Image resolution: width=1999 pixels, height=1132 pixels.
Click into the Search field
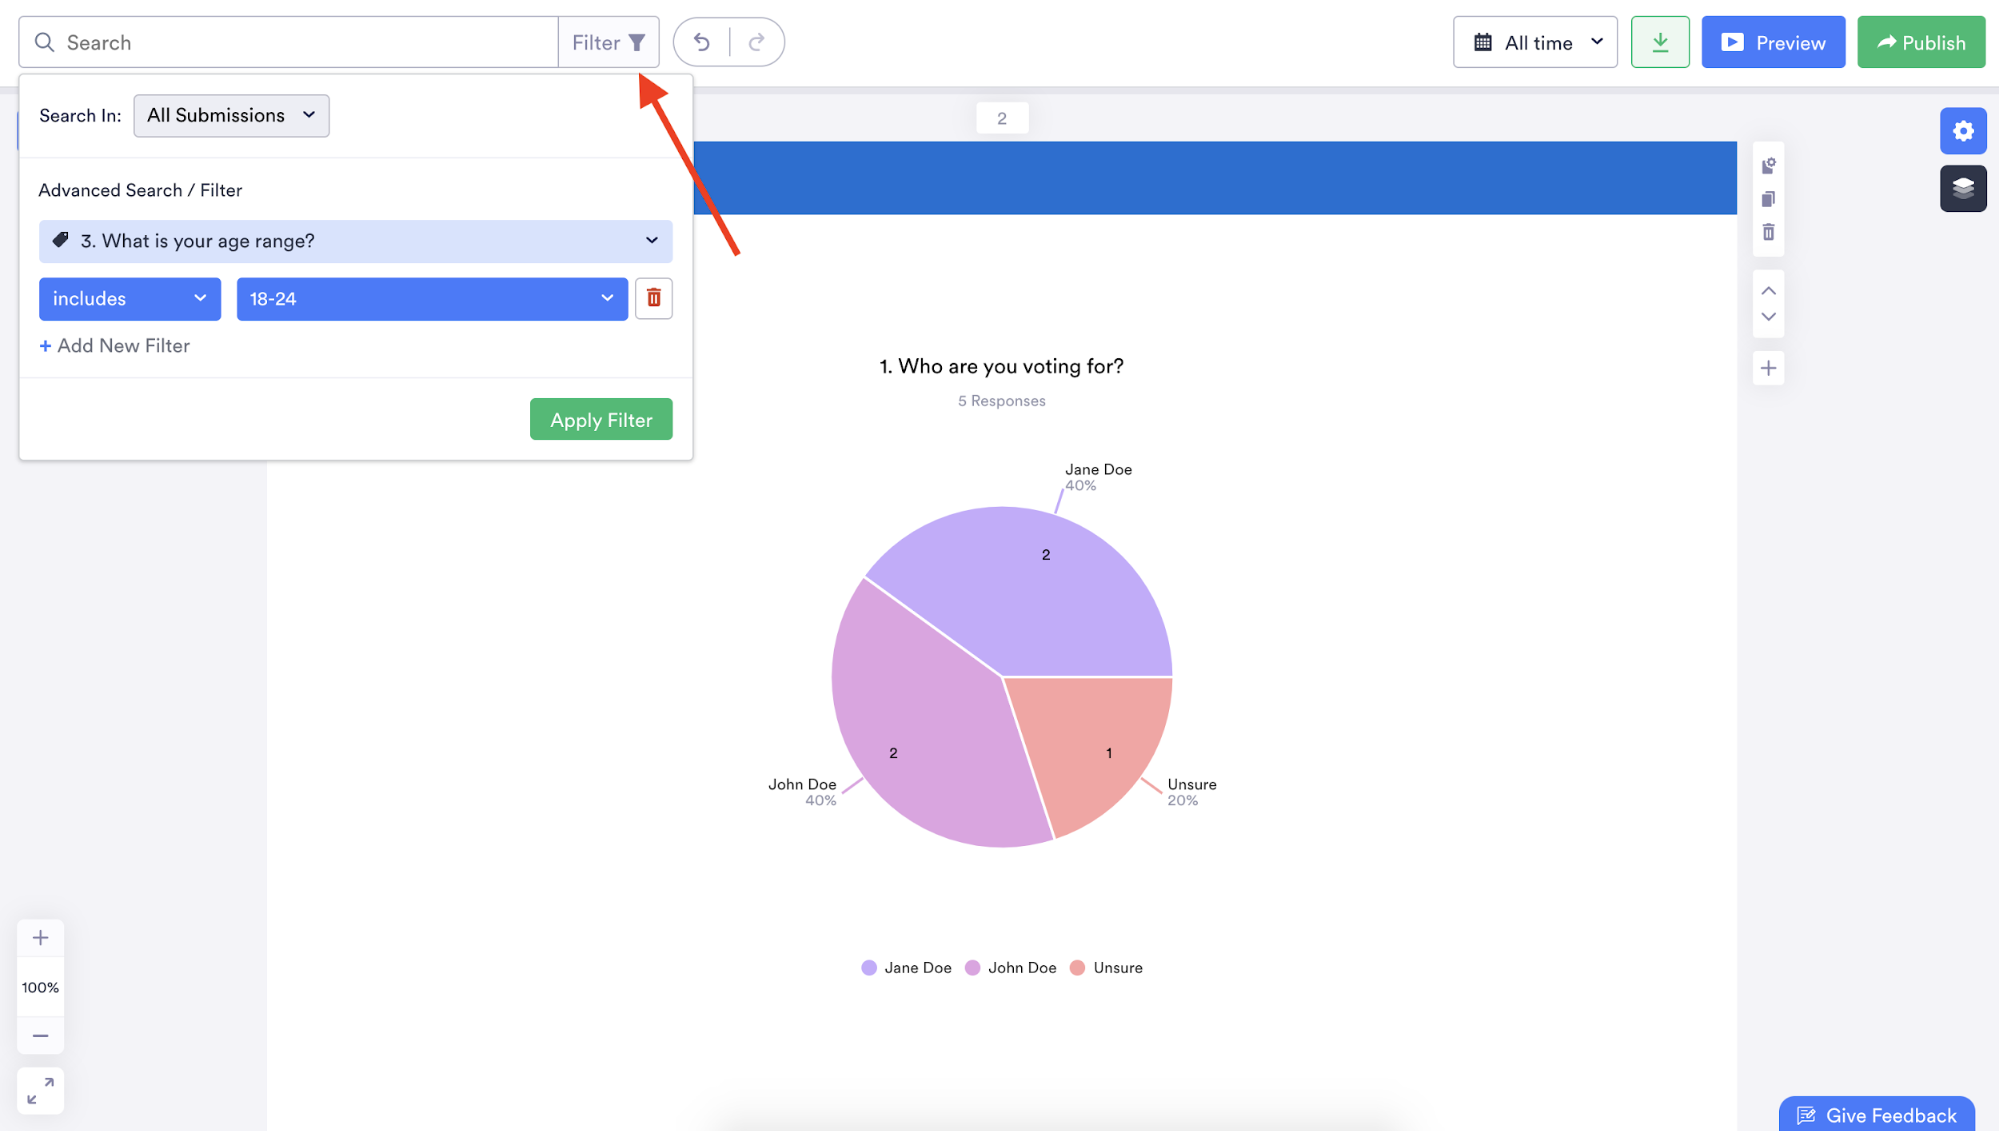300,42
